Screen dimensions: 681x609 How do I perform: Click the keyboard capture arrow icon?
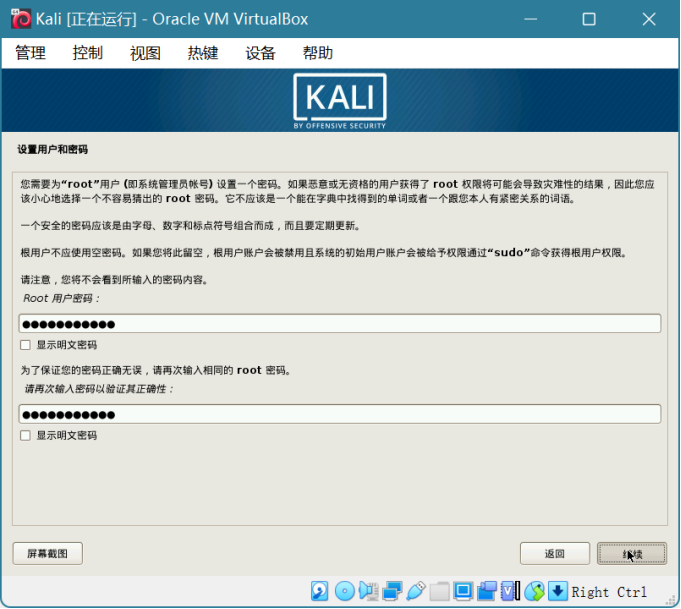coord(558,592)
